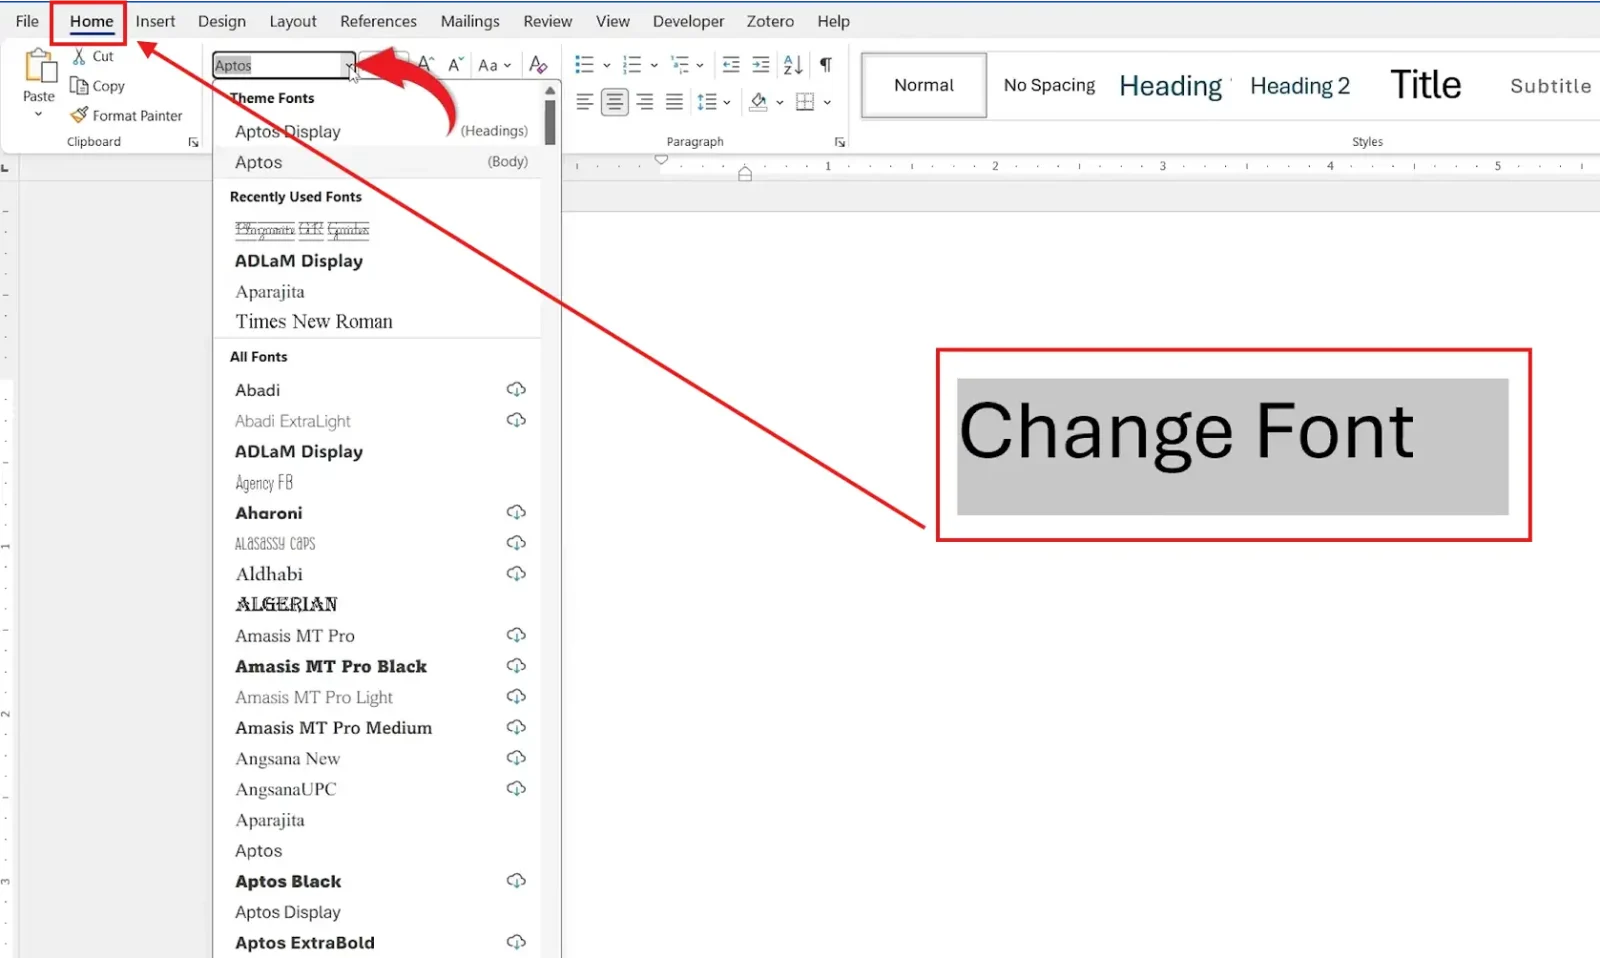This screenshot has height=958, width=1600.
Task: Click the Aptos font name box
Action: pyautogui.click(x=278, y=65)
